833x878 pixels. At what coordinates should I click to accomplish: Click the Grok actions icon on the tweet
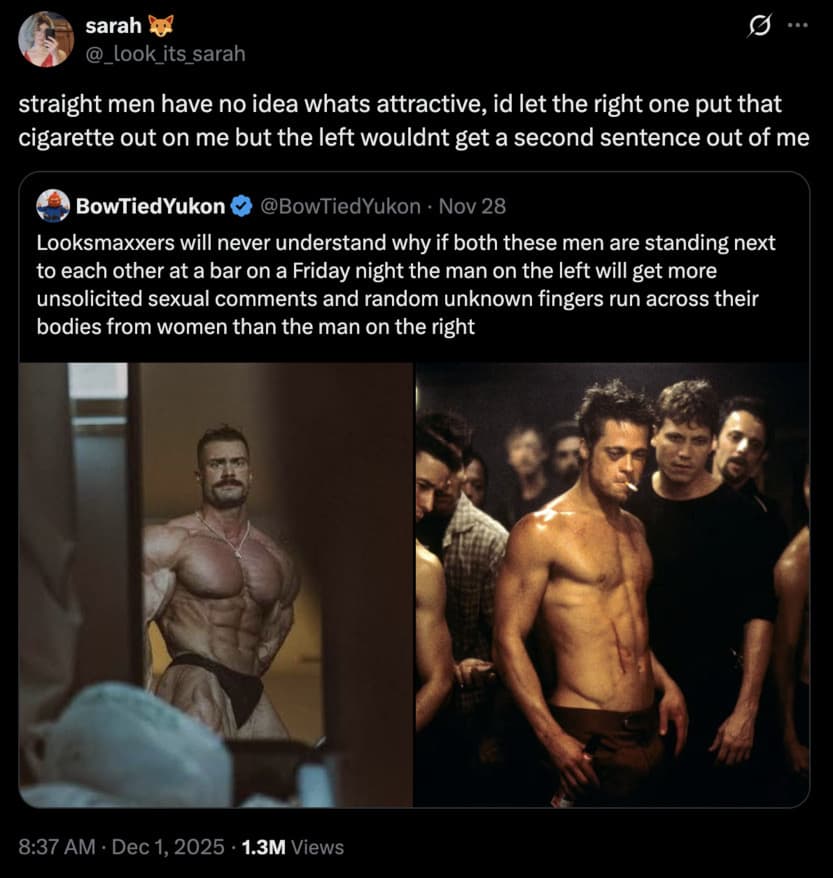click(x=758, y=27)
